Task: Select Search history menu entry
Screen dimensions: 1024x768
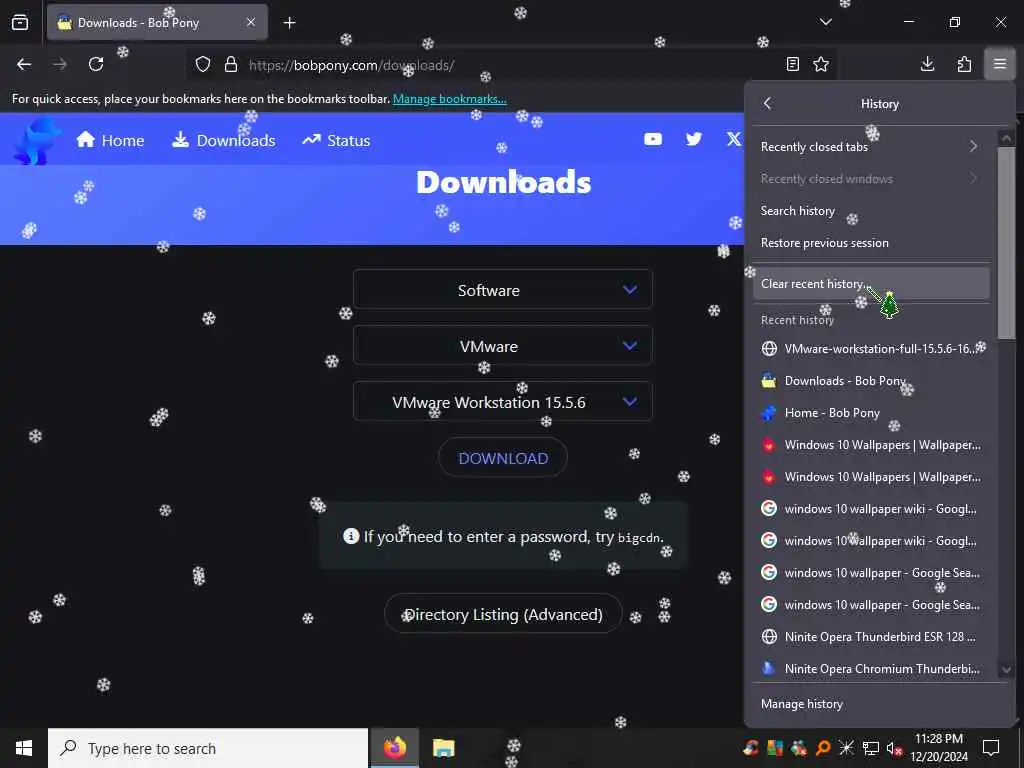Action: [x=871, y=210]
